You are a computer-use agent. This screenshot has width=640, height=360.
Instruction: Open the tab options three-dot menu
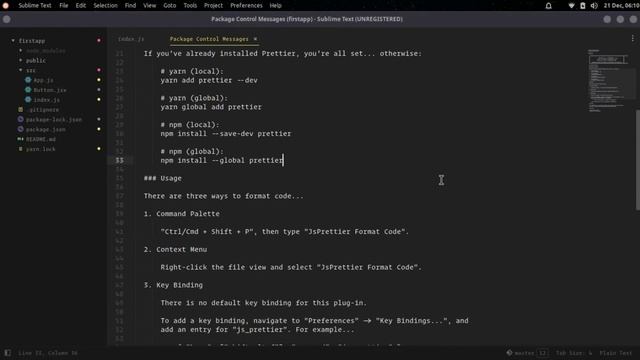coord(633,38)
